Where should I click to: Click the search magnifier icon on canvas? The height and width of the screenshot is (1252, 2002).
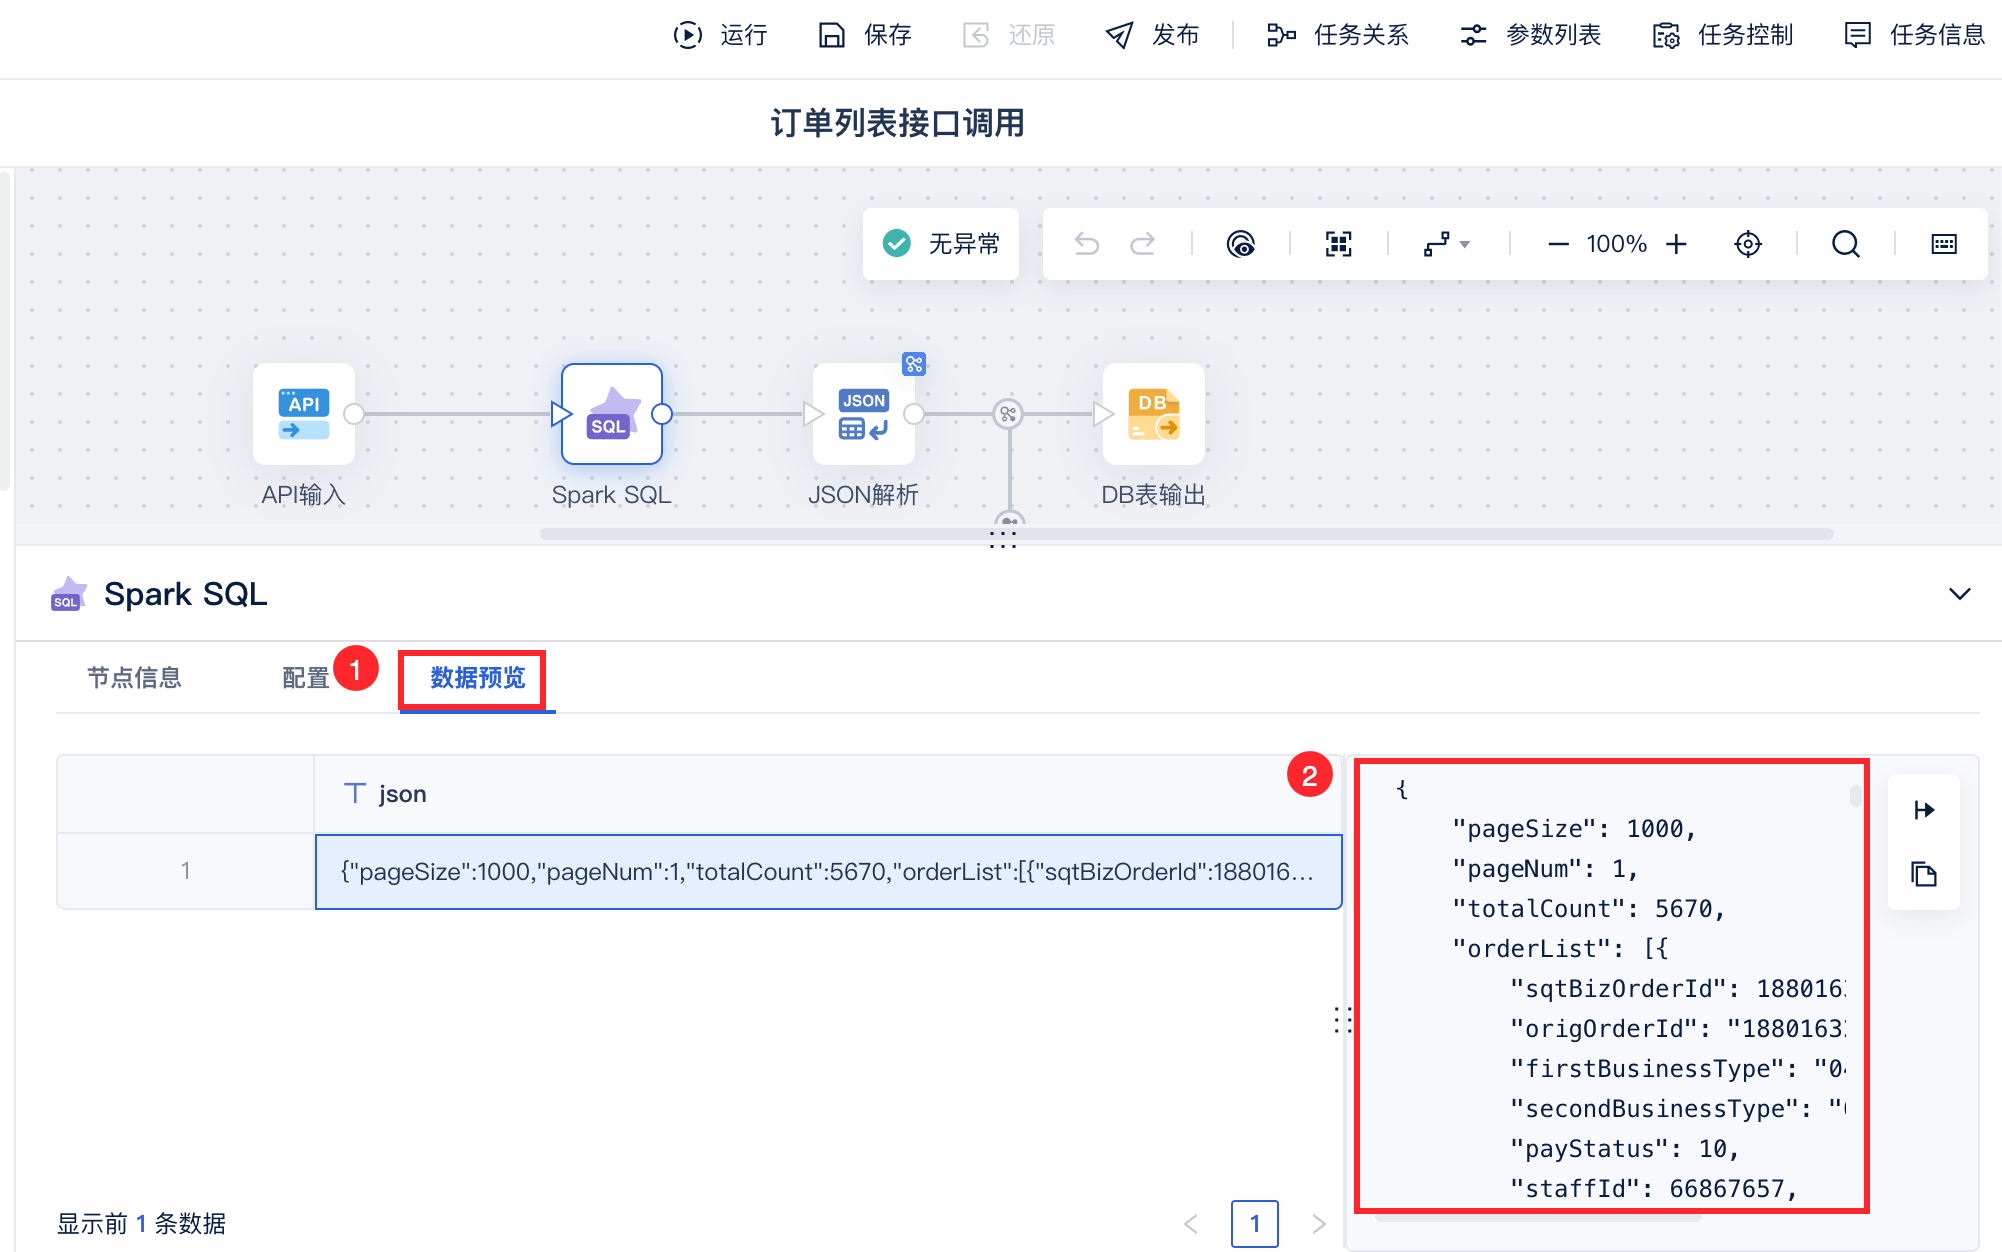click(1845, 244)
